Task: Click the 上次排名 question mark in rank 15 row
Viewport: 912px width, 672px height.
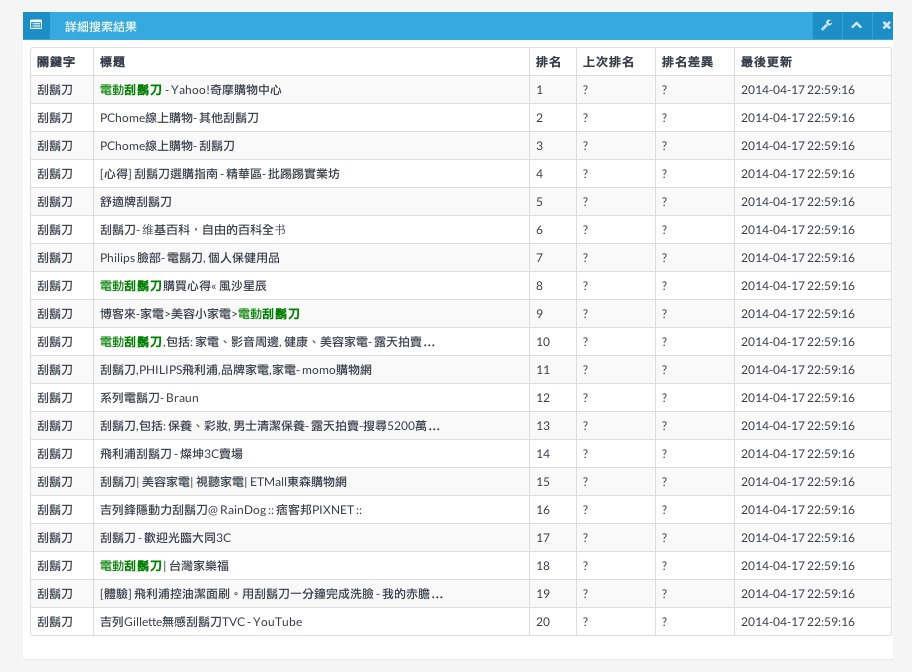Action: tap(585, 481)
